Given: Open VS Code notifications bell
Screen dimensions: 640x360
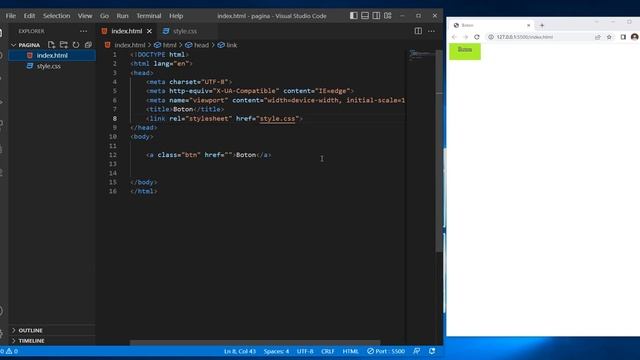Looking at the screenshot, I should coord(432,351).
